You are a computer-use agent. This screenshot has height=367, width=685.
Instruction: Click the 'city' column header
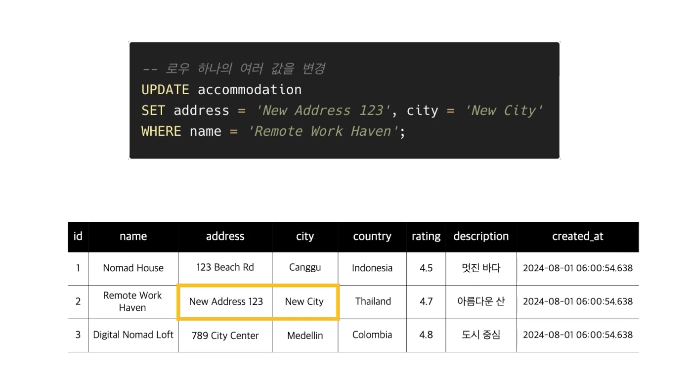tap(305, 236)
